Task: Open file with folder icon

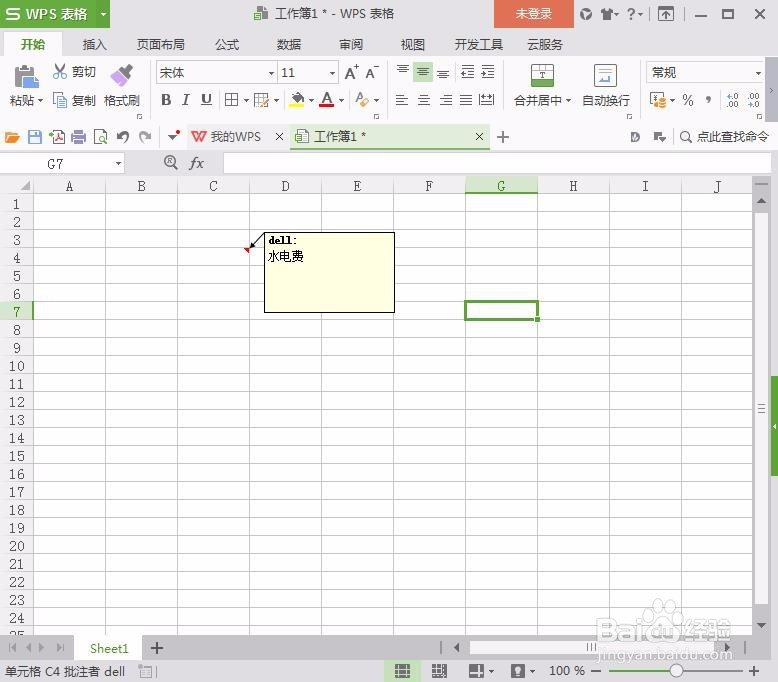Action: [x=12, y=137]
